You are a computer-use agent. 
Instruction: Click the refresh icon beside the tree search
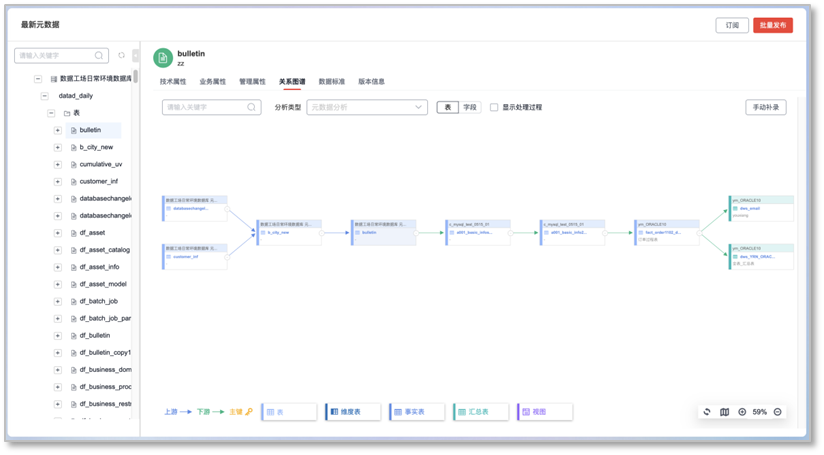pyautogui.click(x=122, y=56)
